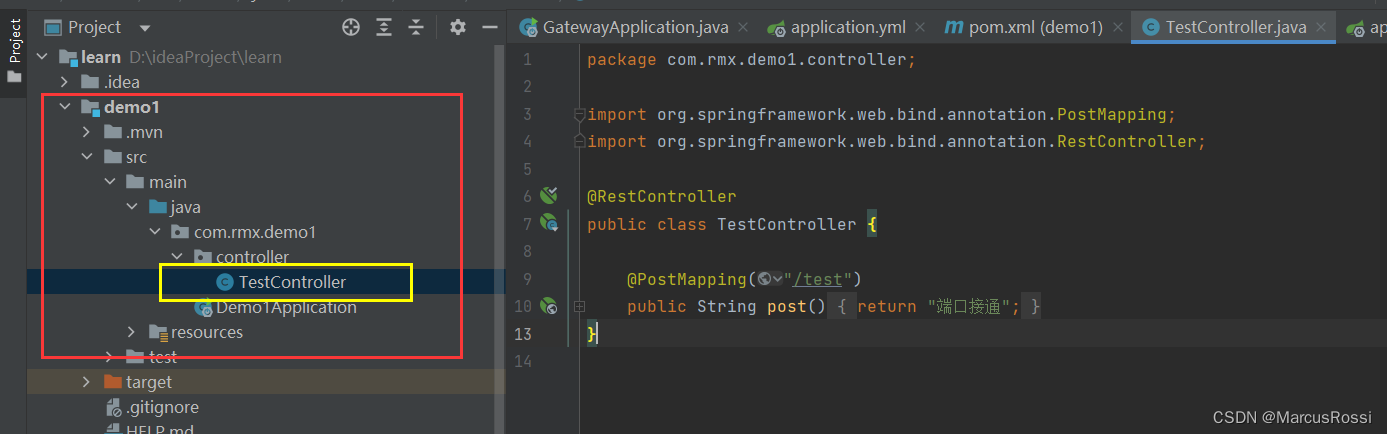Switch to the GatewayApplication.java tab
Viewport: 1387px width, 434px height.
click(x=637, y=27)
